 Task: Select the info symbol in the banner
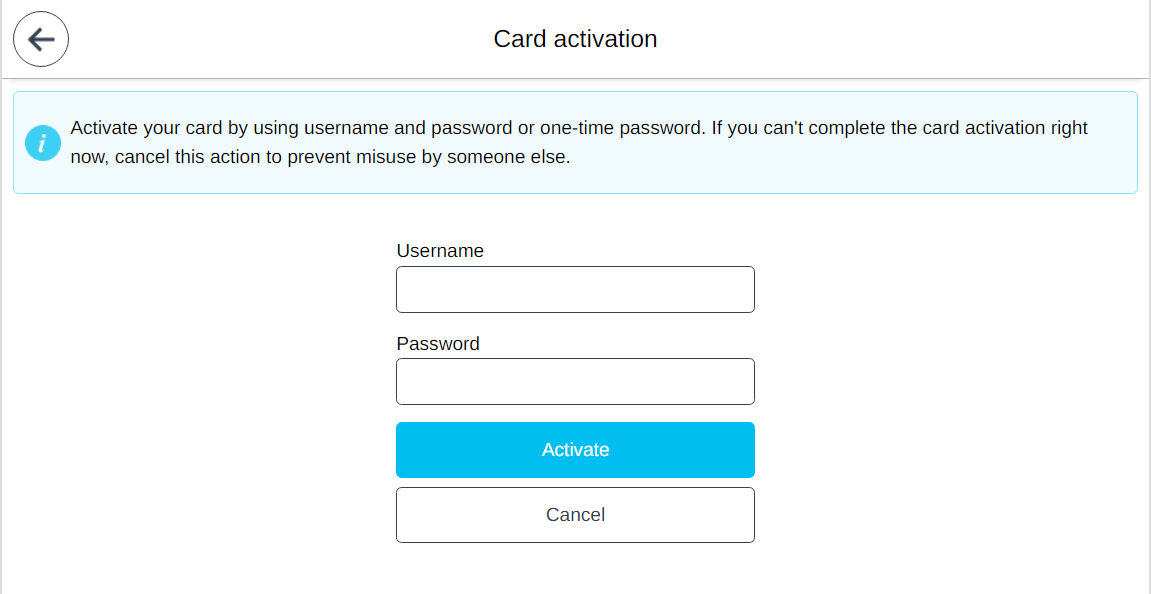[42, 143]
